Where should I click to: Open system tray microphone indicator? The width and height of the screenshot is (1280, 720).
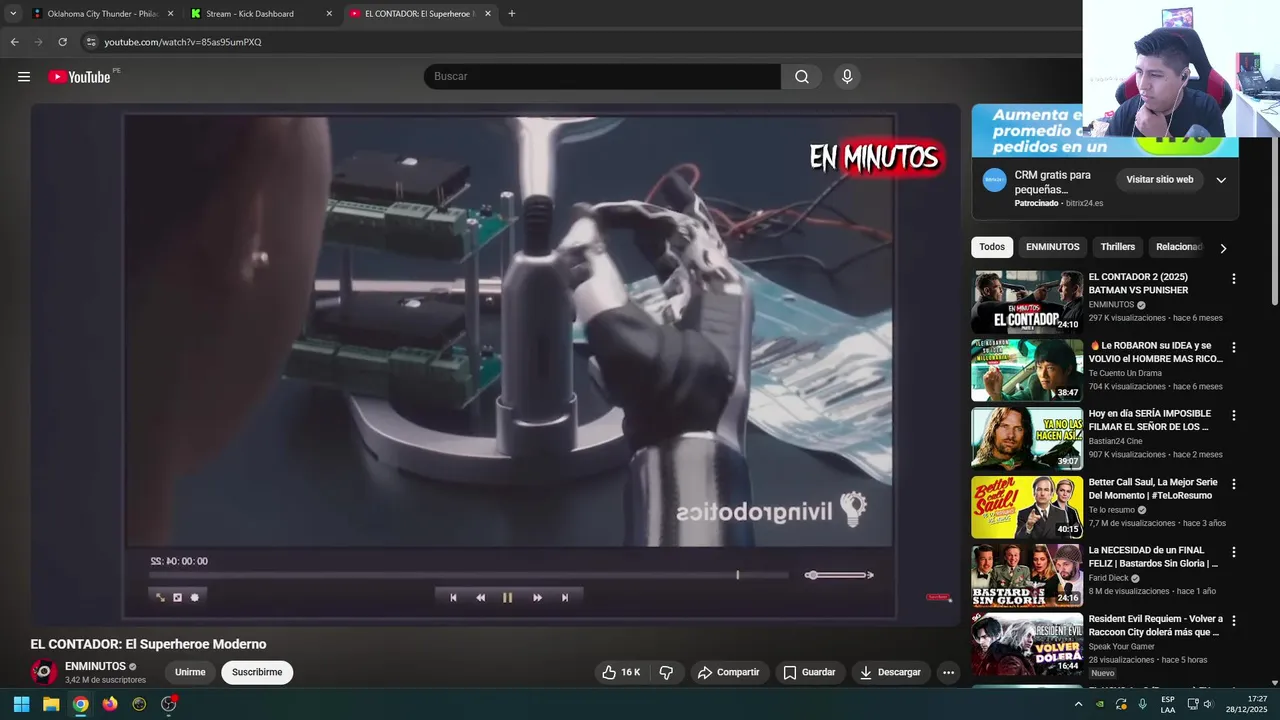(1143, 704)
